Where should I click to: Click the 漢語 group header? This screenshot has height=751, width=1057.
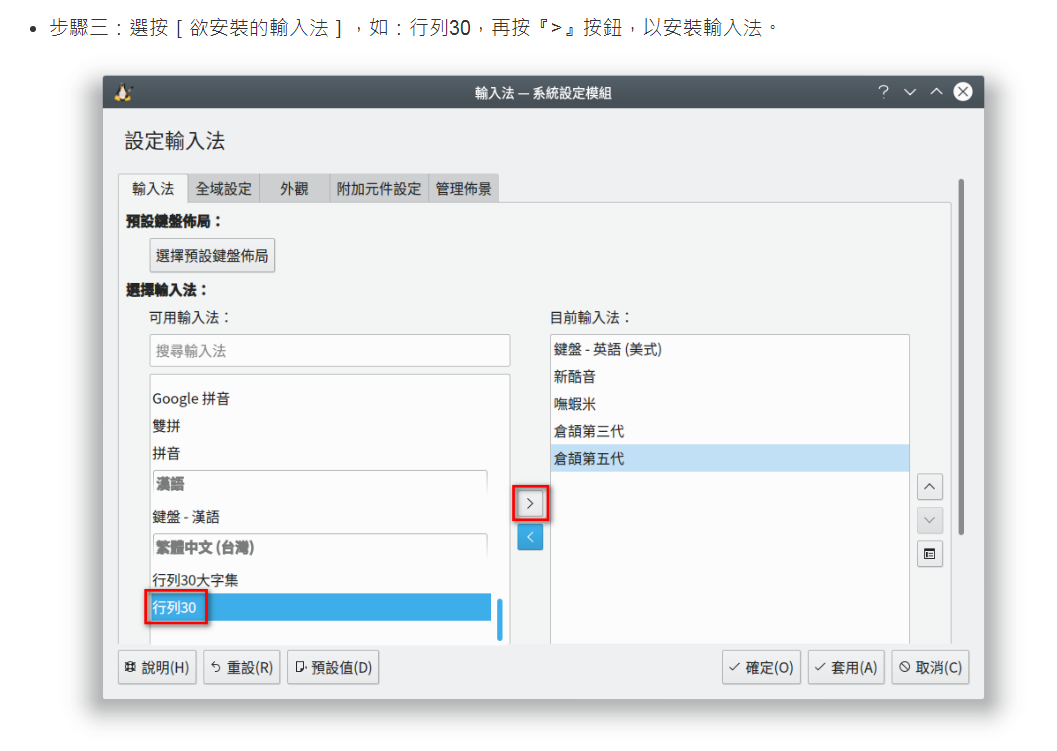click(320, 483)
